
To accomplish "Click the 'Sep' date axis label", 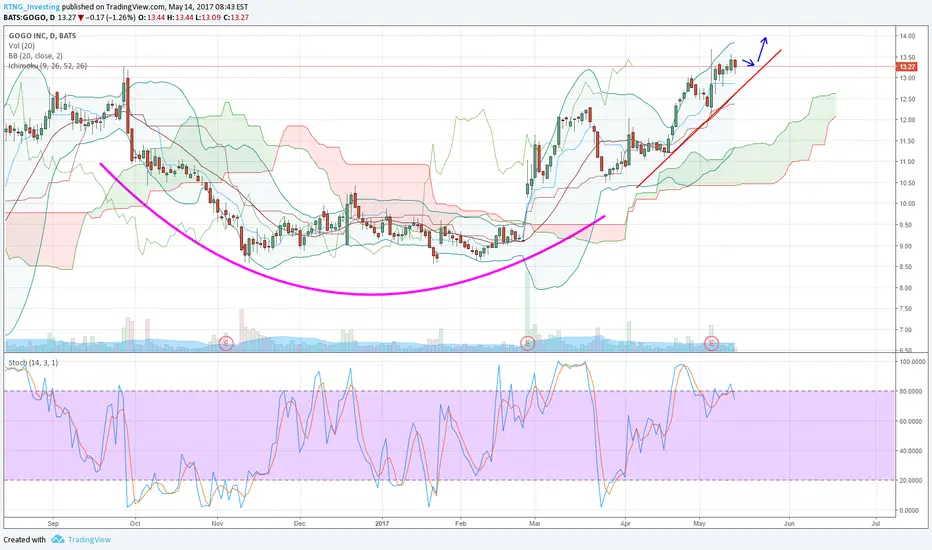I will pos(53,524).
